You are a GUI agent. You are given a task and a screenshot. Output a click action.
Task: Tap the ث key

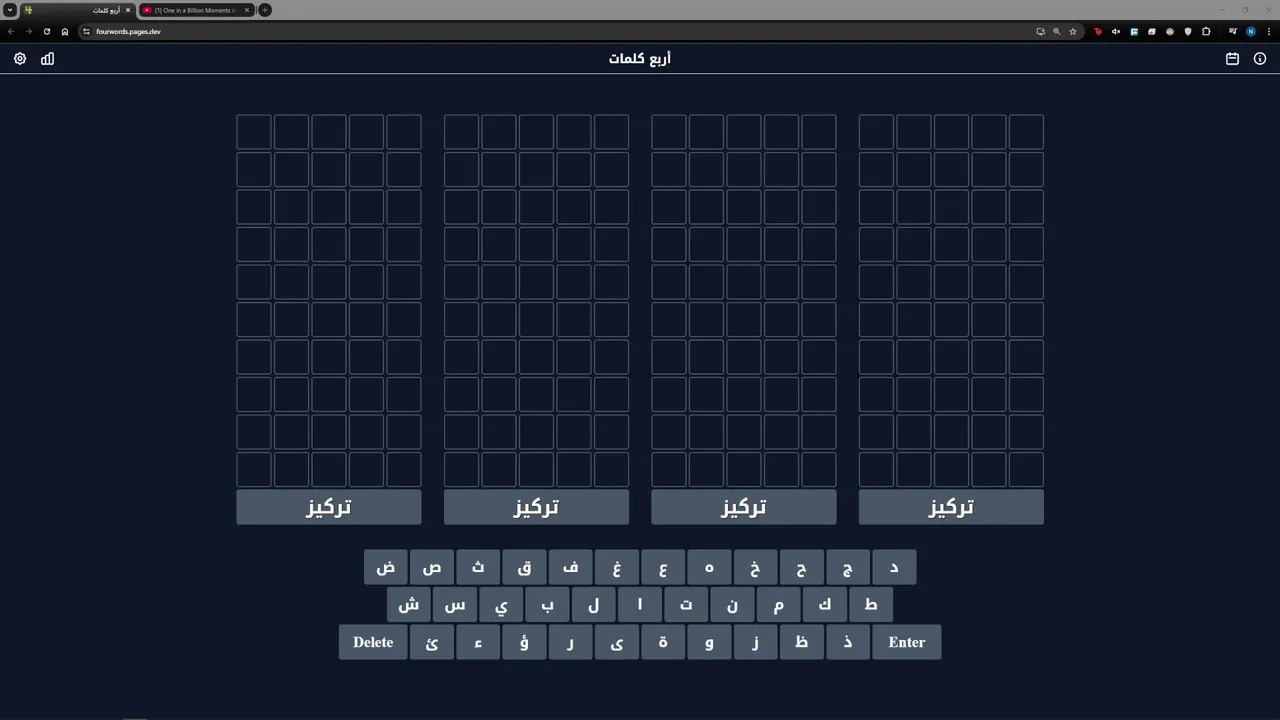(478, 567)
